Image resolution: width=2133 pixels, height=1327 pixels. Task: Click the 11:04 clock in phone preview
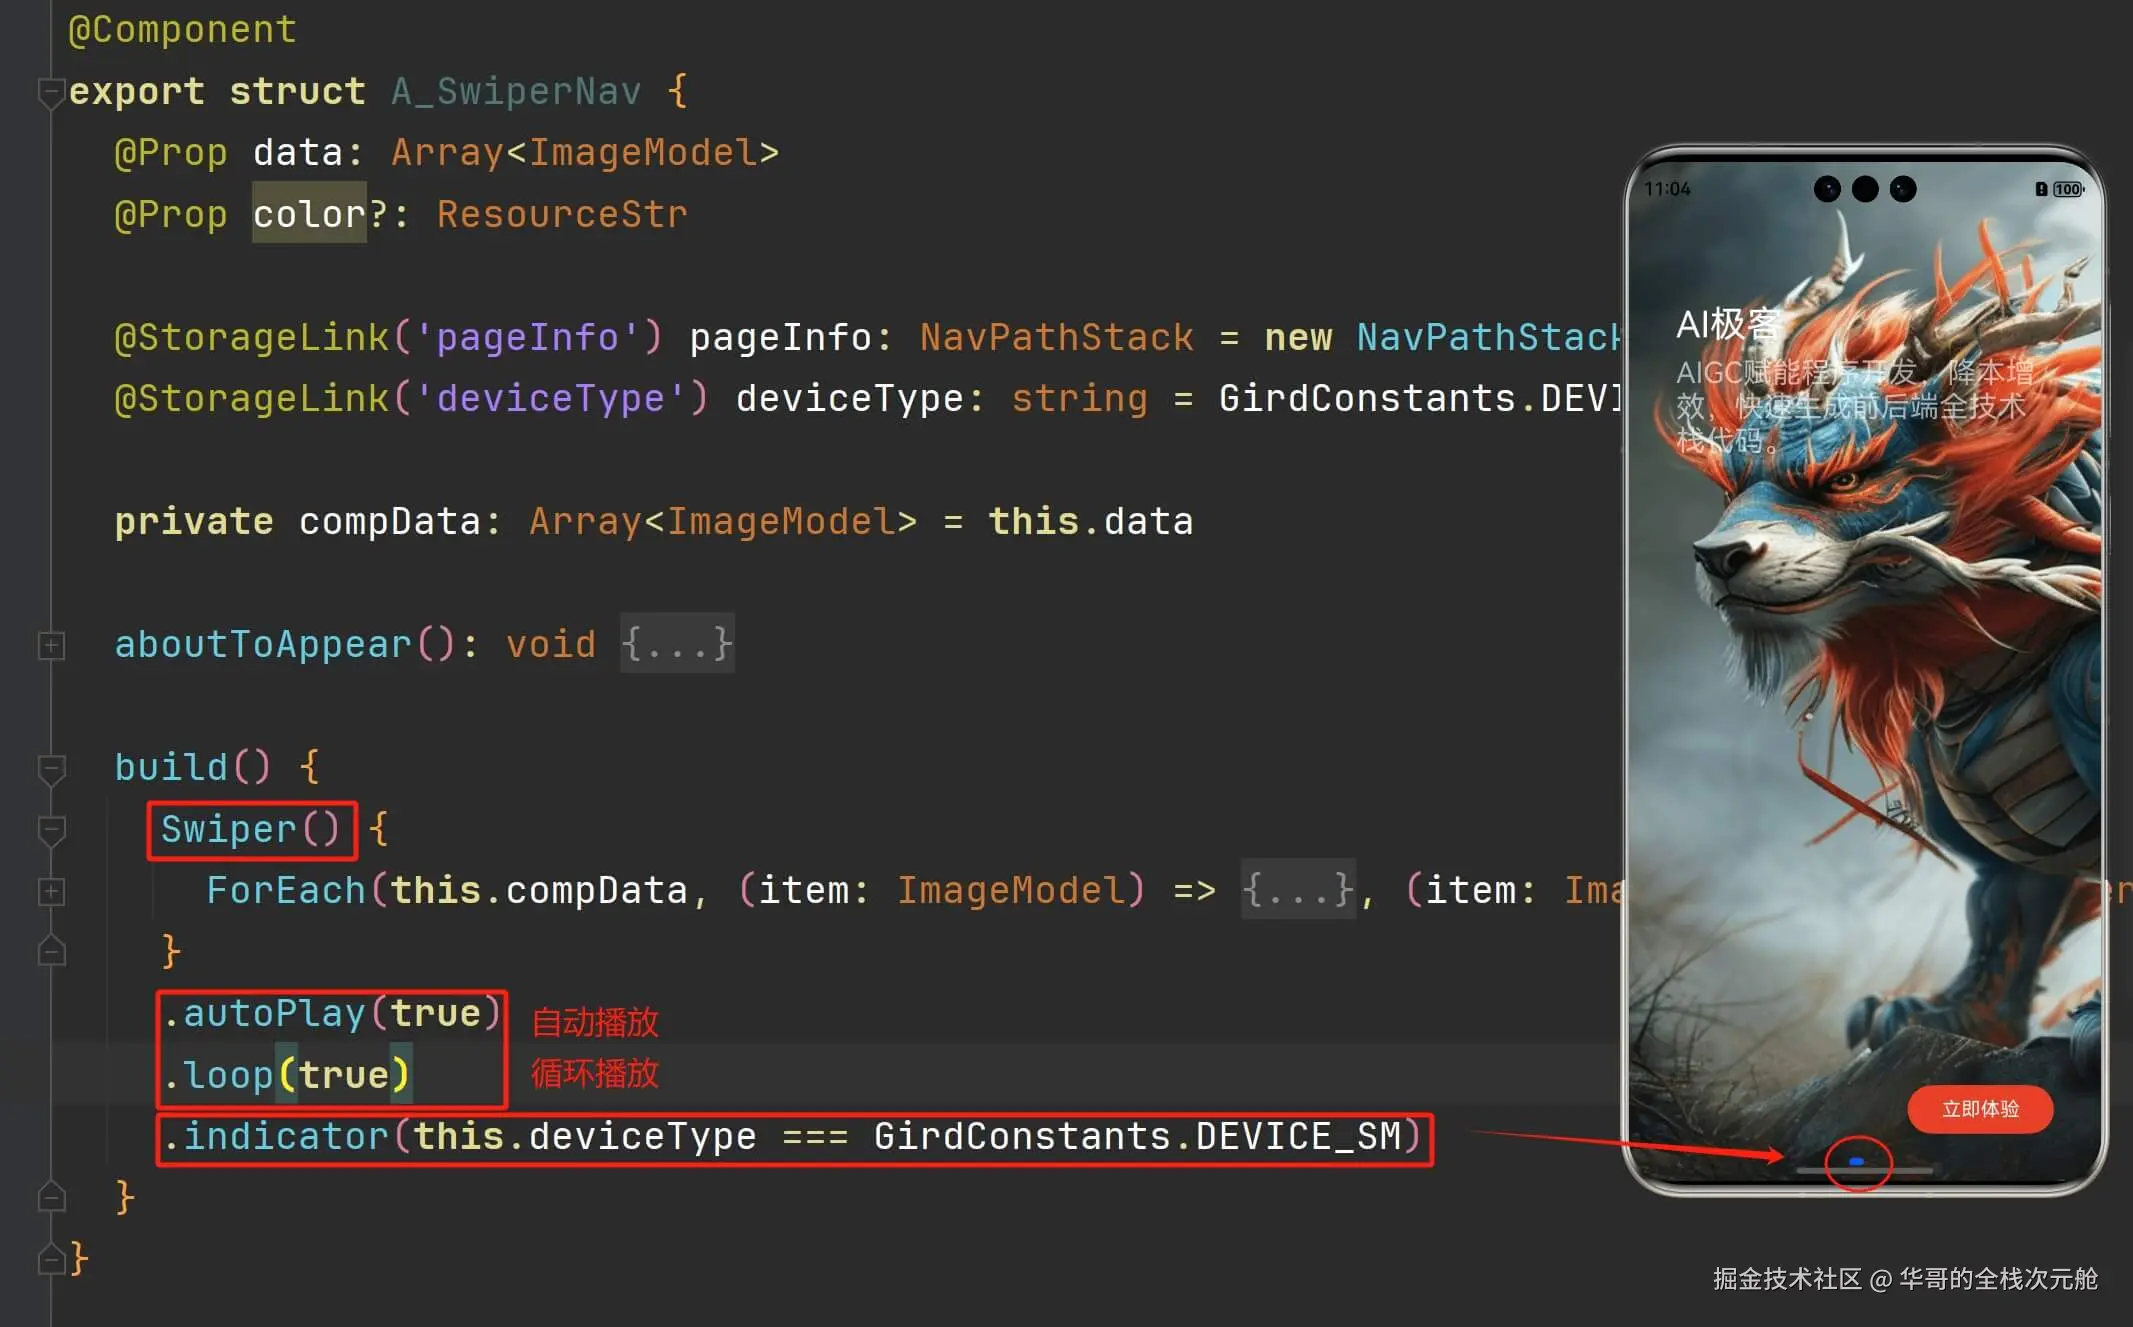pos(1667,189)
